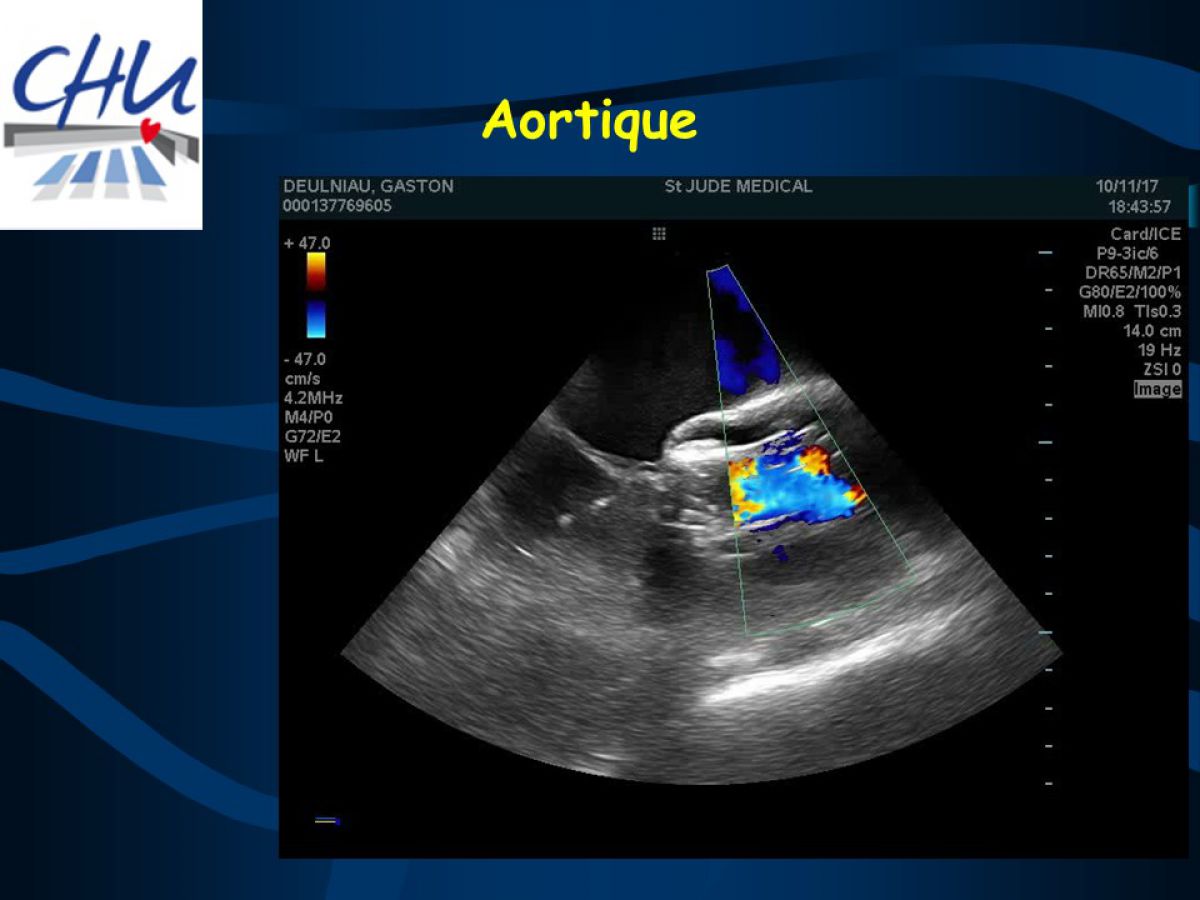Viewport: 1200px width, 900px height.
Task: Click the red-yellow positive velocity color bar
Action: click(315, 272)
